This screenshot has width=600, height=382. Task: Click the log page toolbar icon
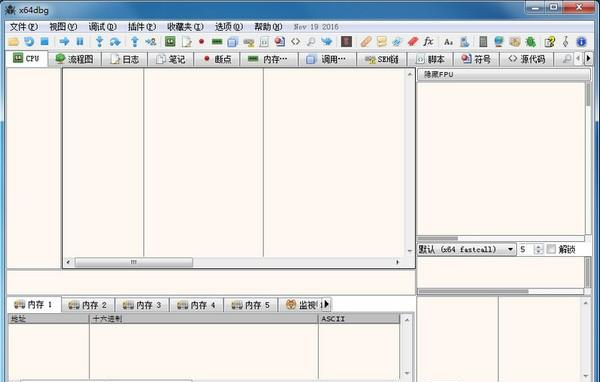tap(186, 42)
